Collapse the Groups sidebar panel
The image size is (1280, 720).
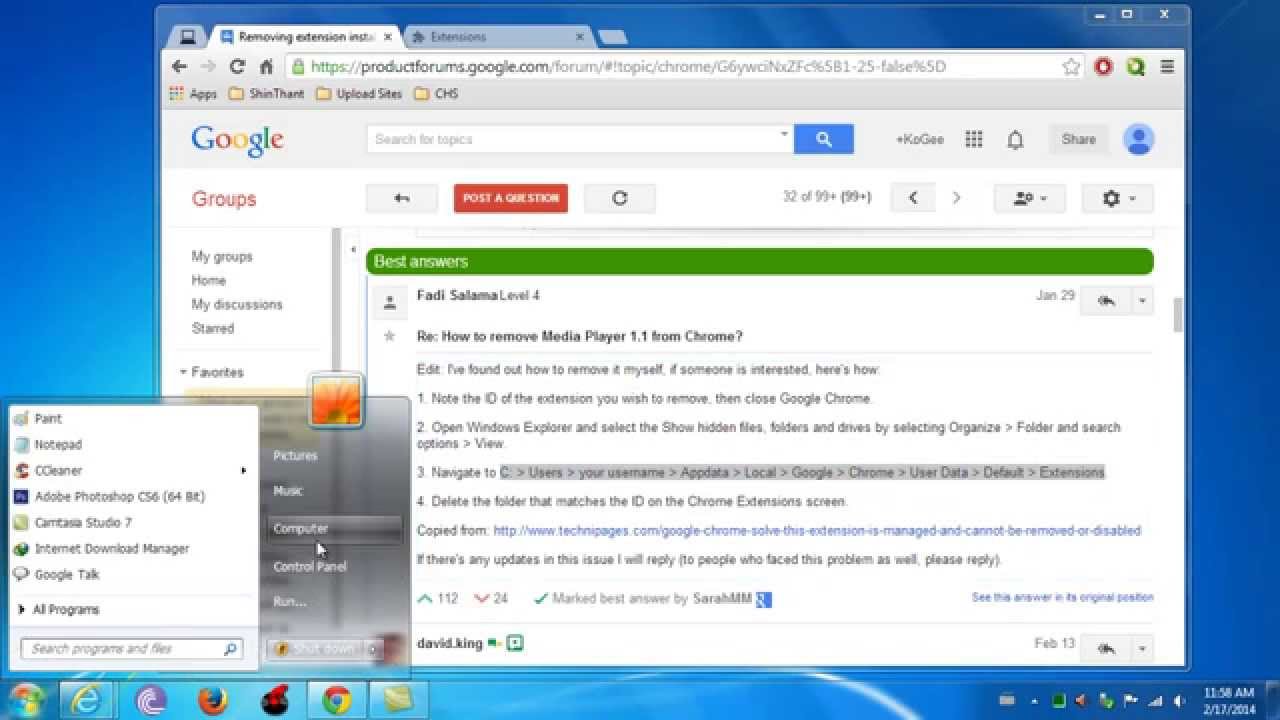[353, 250]
